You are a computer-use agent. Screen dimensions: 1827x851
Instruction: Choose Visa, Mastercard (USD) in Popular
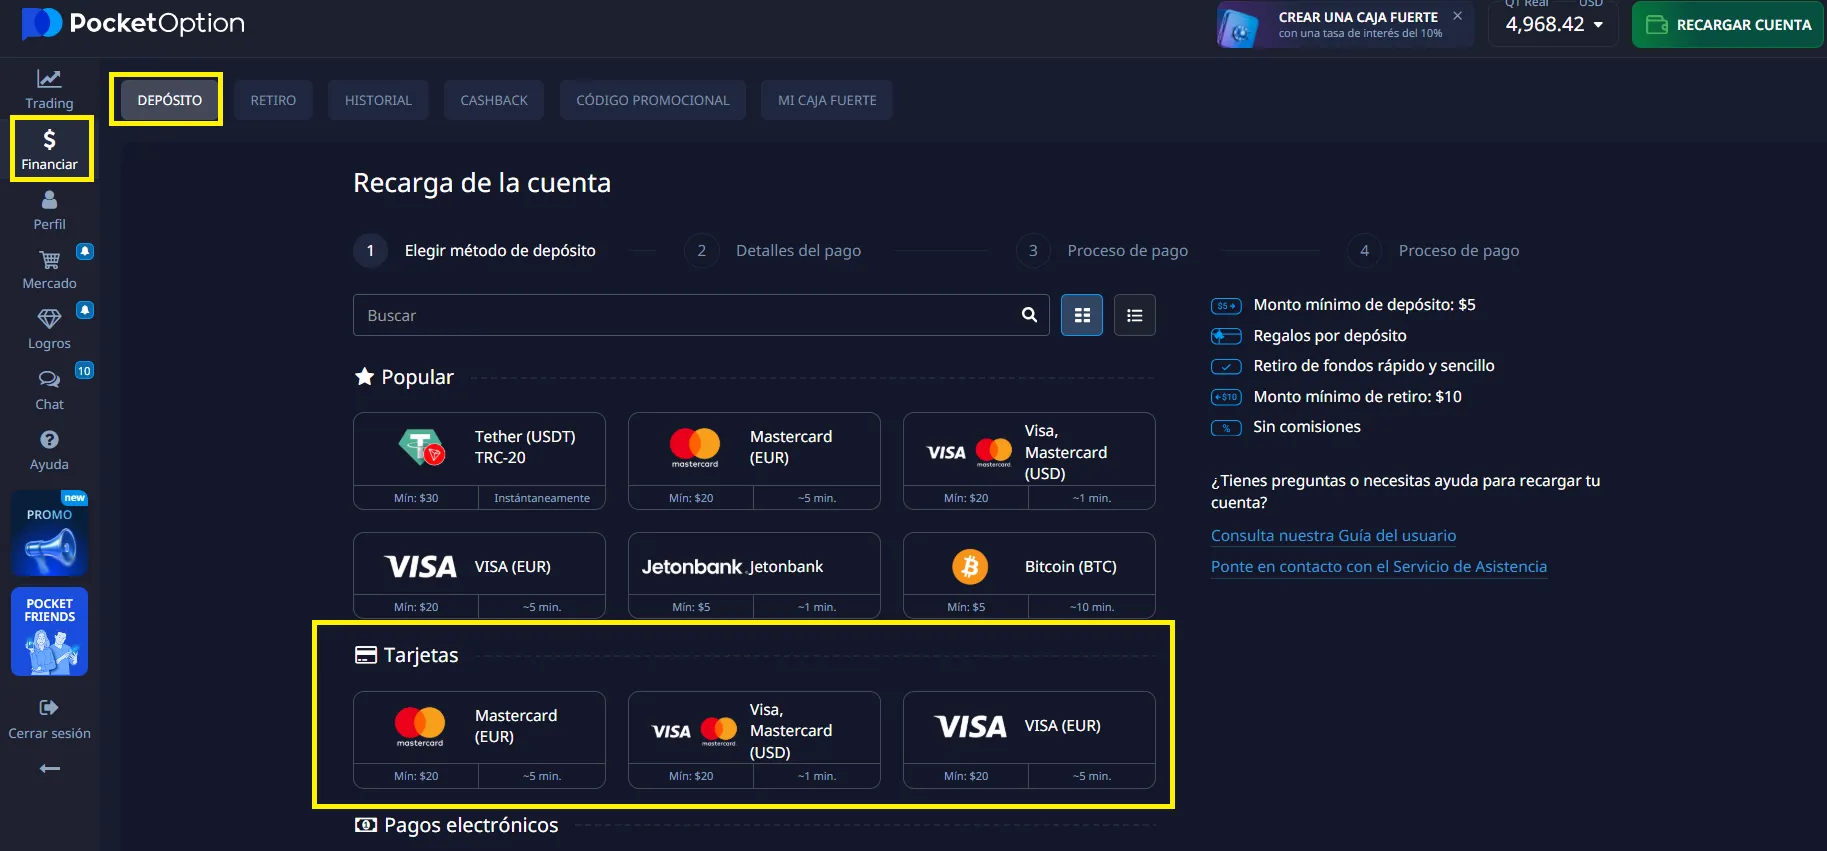pos(1029,461)
